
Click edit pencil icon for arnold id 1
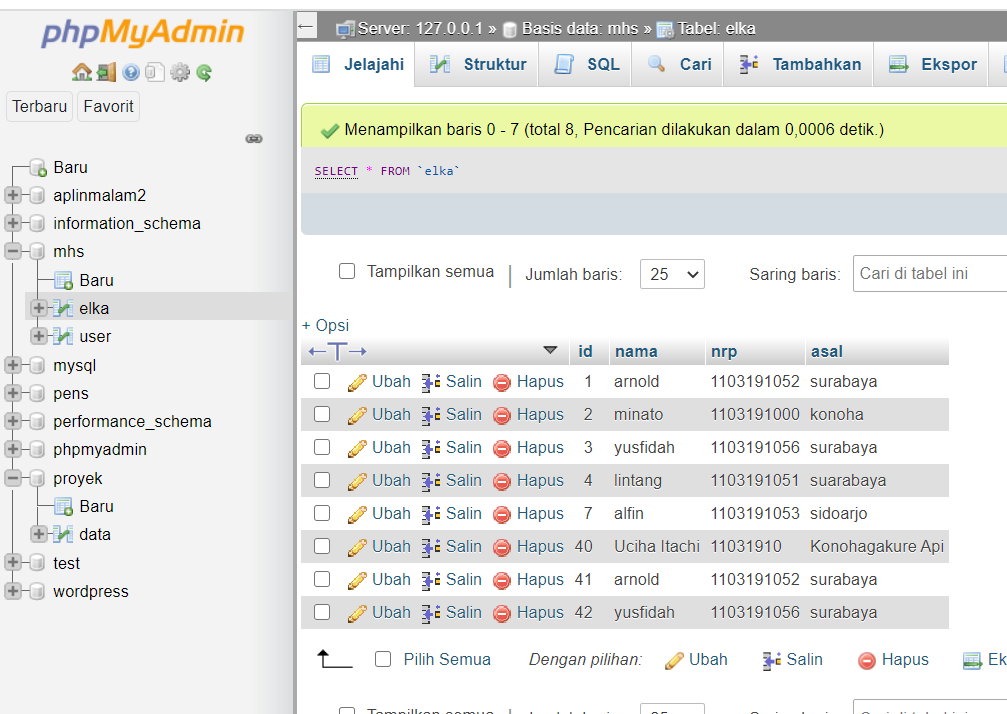357,382
